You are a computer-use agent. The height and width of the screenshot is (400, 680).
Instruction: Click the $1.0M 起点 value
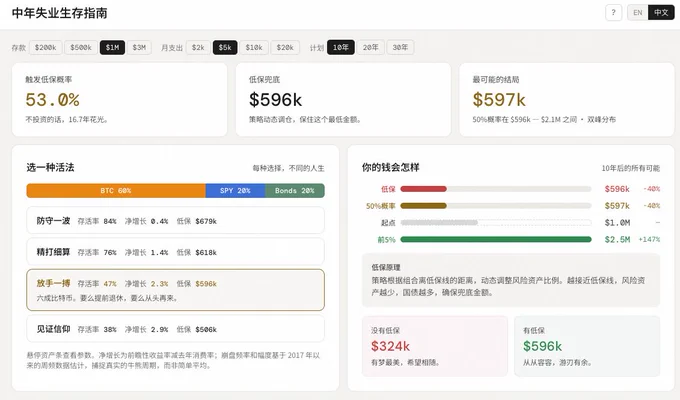point(617,223)
